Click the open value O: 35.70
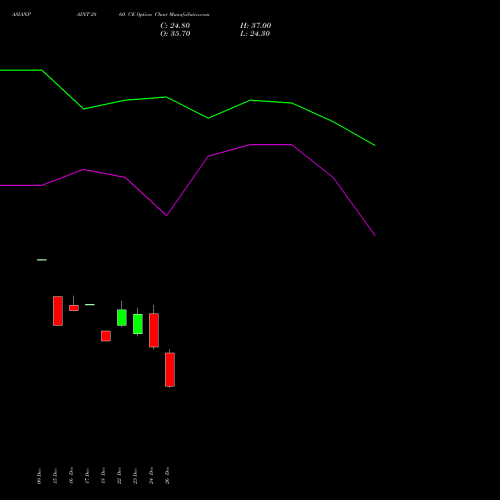Screen dimensions: 500x500 coord(175,34)
